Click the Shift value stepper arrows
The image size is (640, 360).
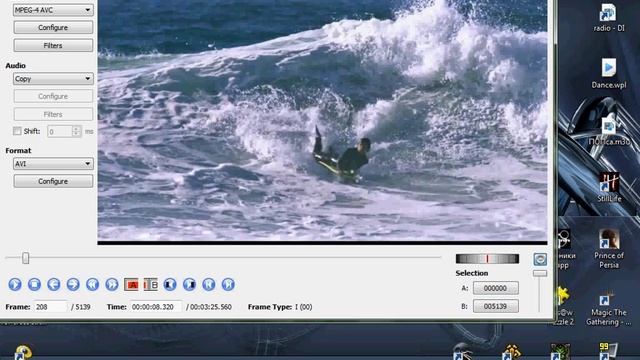(76, 131)
